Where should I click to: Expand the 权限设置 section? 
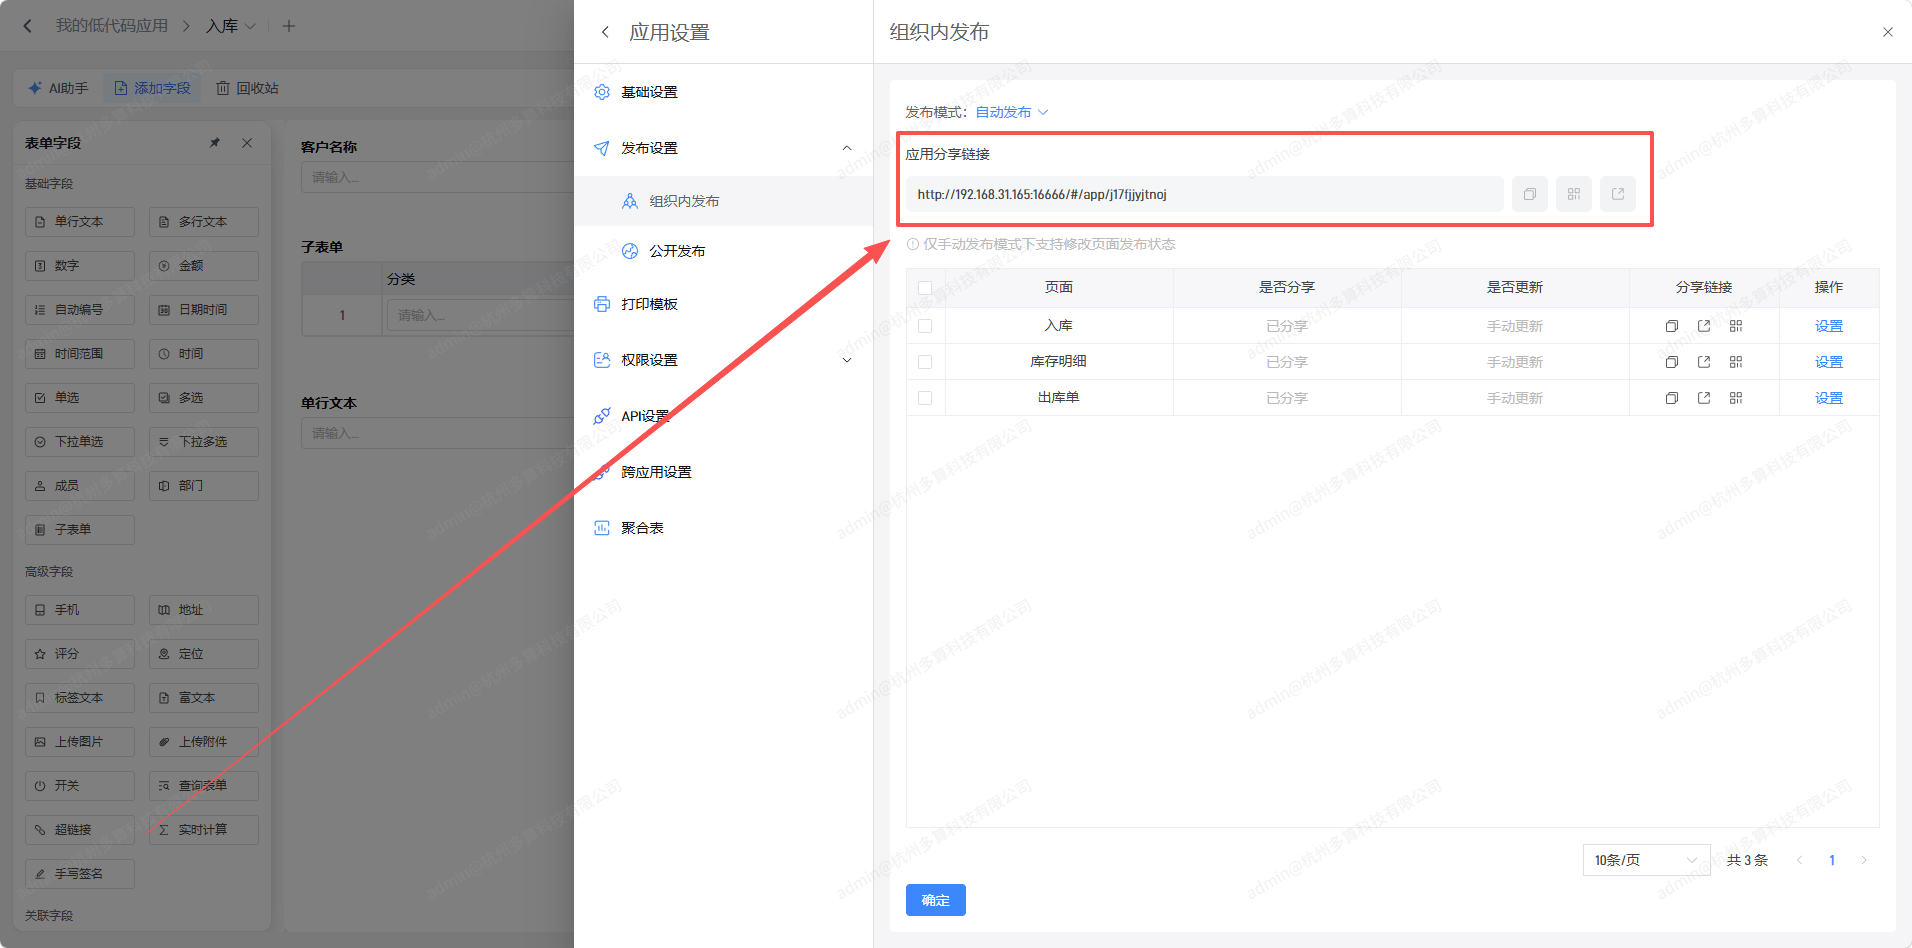[847, 360]
